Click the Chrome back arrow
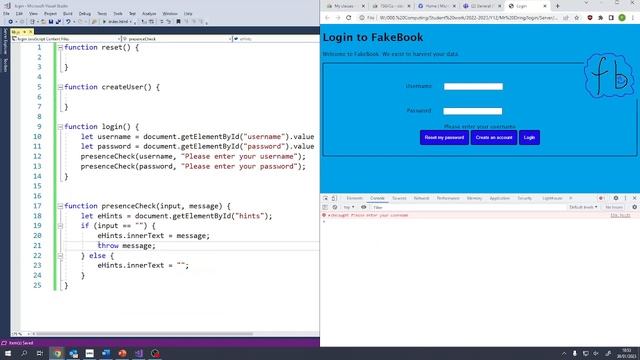Screen dimensions: 640x360 coord(327,18)
